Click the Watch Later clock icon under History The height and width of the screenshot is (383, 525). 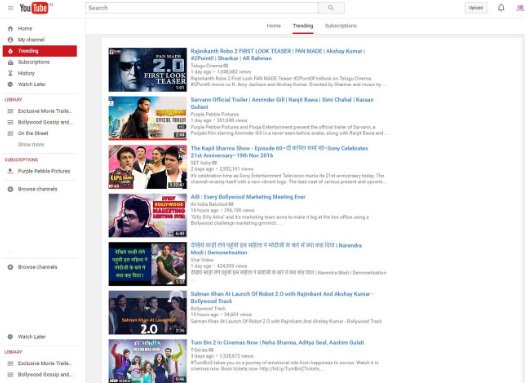(10, 84)
